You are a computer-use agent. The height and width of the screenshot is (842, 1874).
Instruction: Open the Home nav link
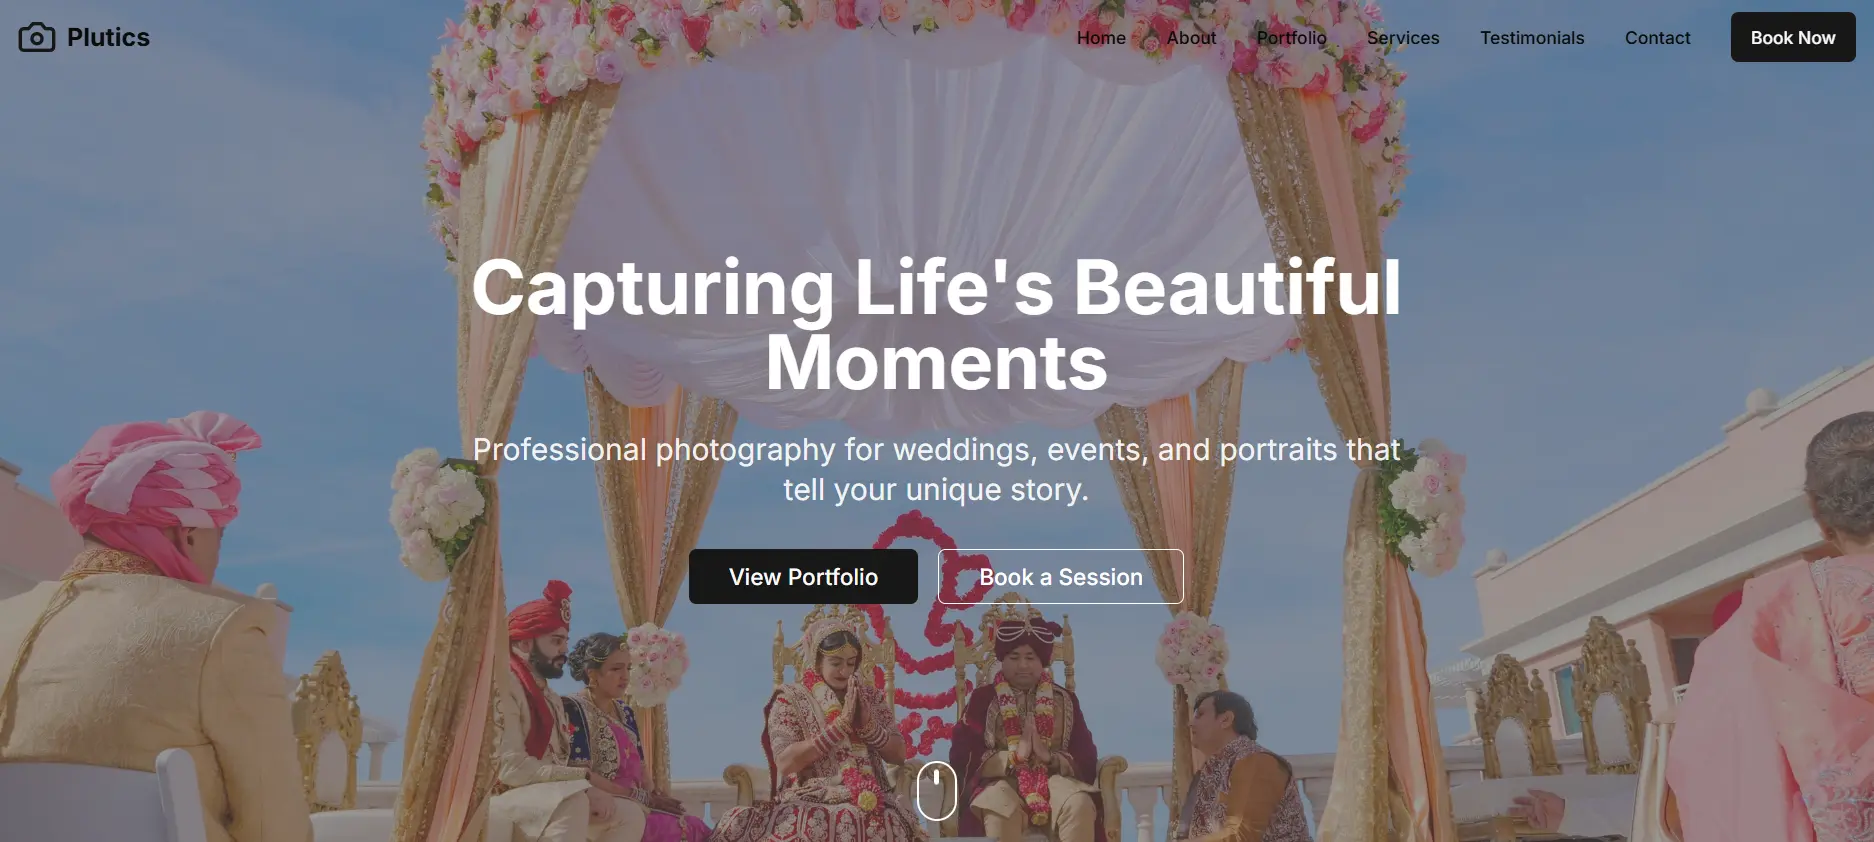[x=1101, y=38]
